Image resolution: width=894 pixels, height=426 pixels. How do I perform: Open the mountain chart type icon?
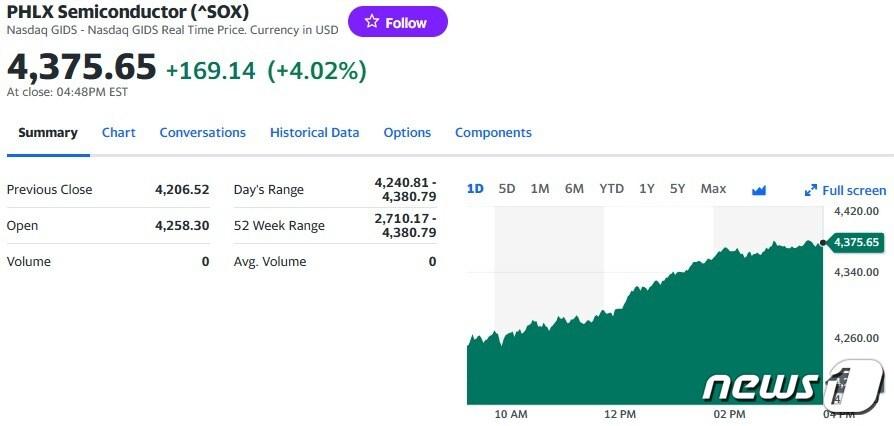(x=758, y=190)
